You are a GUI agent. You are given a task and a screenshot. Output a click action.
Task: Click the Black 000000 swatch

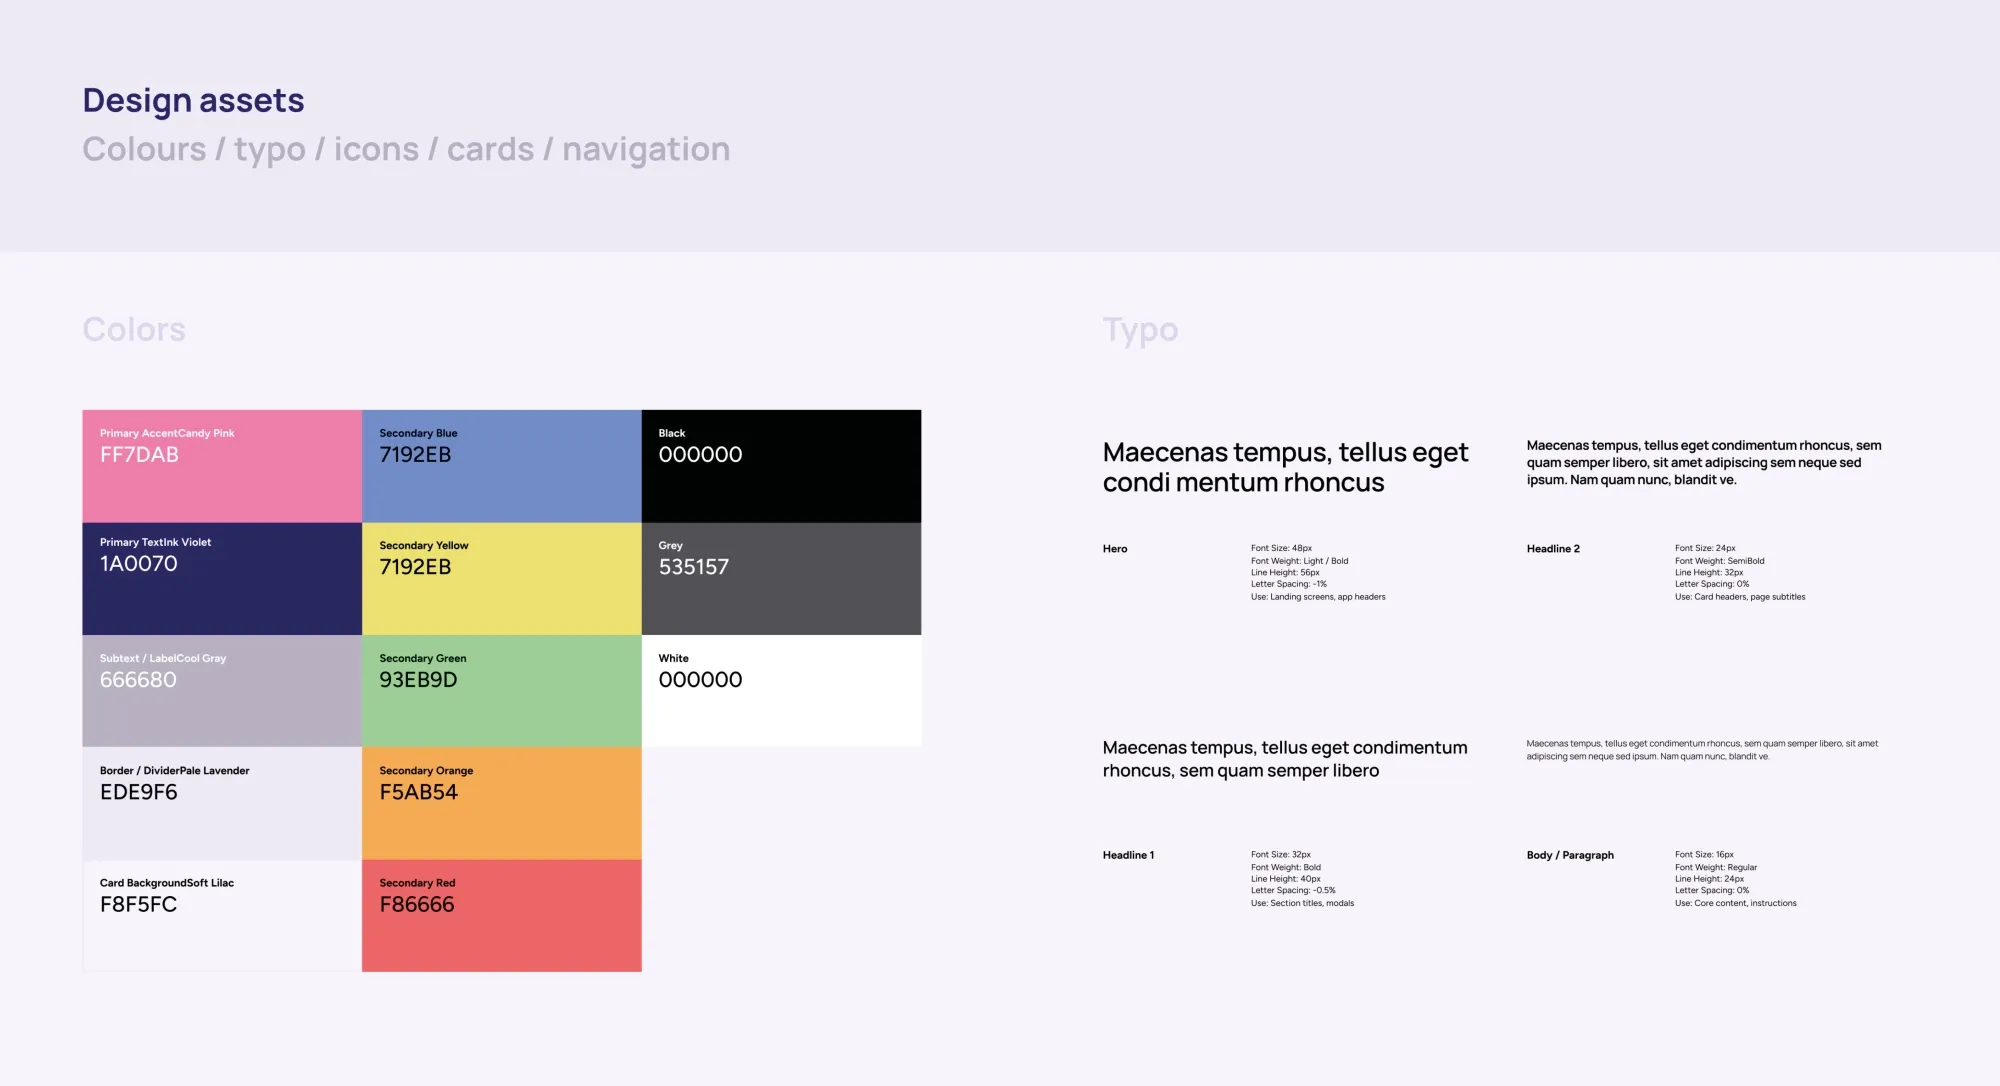pyautogui.click(x=781, y=466)
